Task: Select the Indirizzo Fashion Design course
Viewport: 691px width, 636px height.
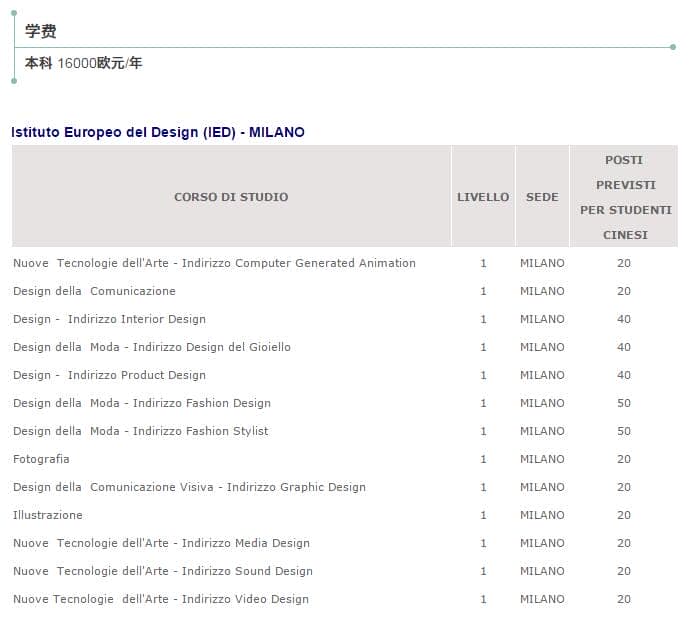Action: (x=142, y=403)
